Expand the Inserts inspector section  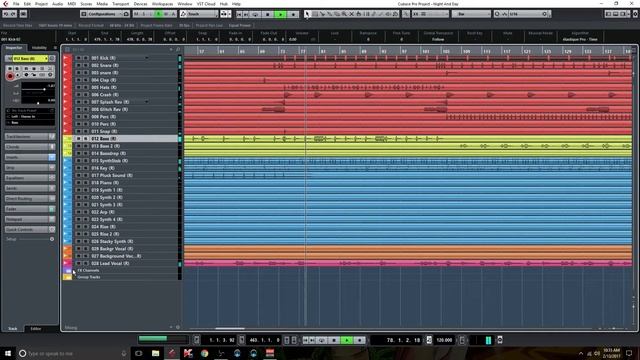click(30, 157)
